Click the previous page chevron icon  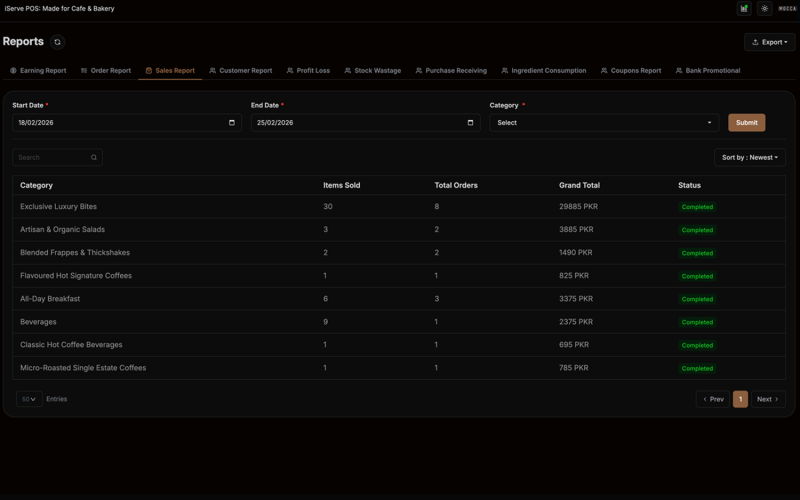pos(705,399)
